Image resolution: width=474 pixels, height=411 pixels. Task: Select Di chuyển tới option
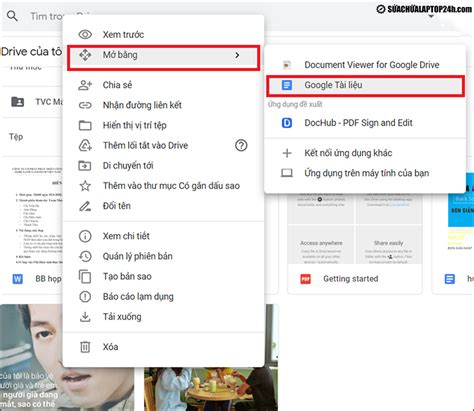163,165
